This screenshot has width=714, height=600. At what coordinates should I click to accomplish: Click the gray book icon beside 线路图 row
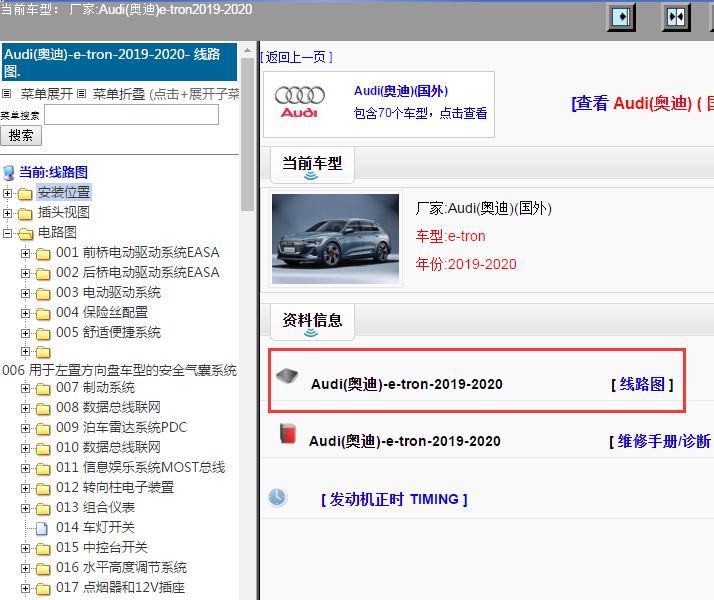(x=287, y=376)
